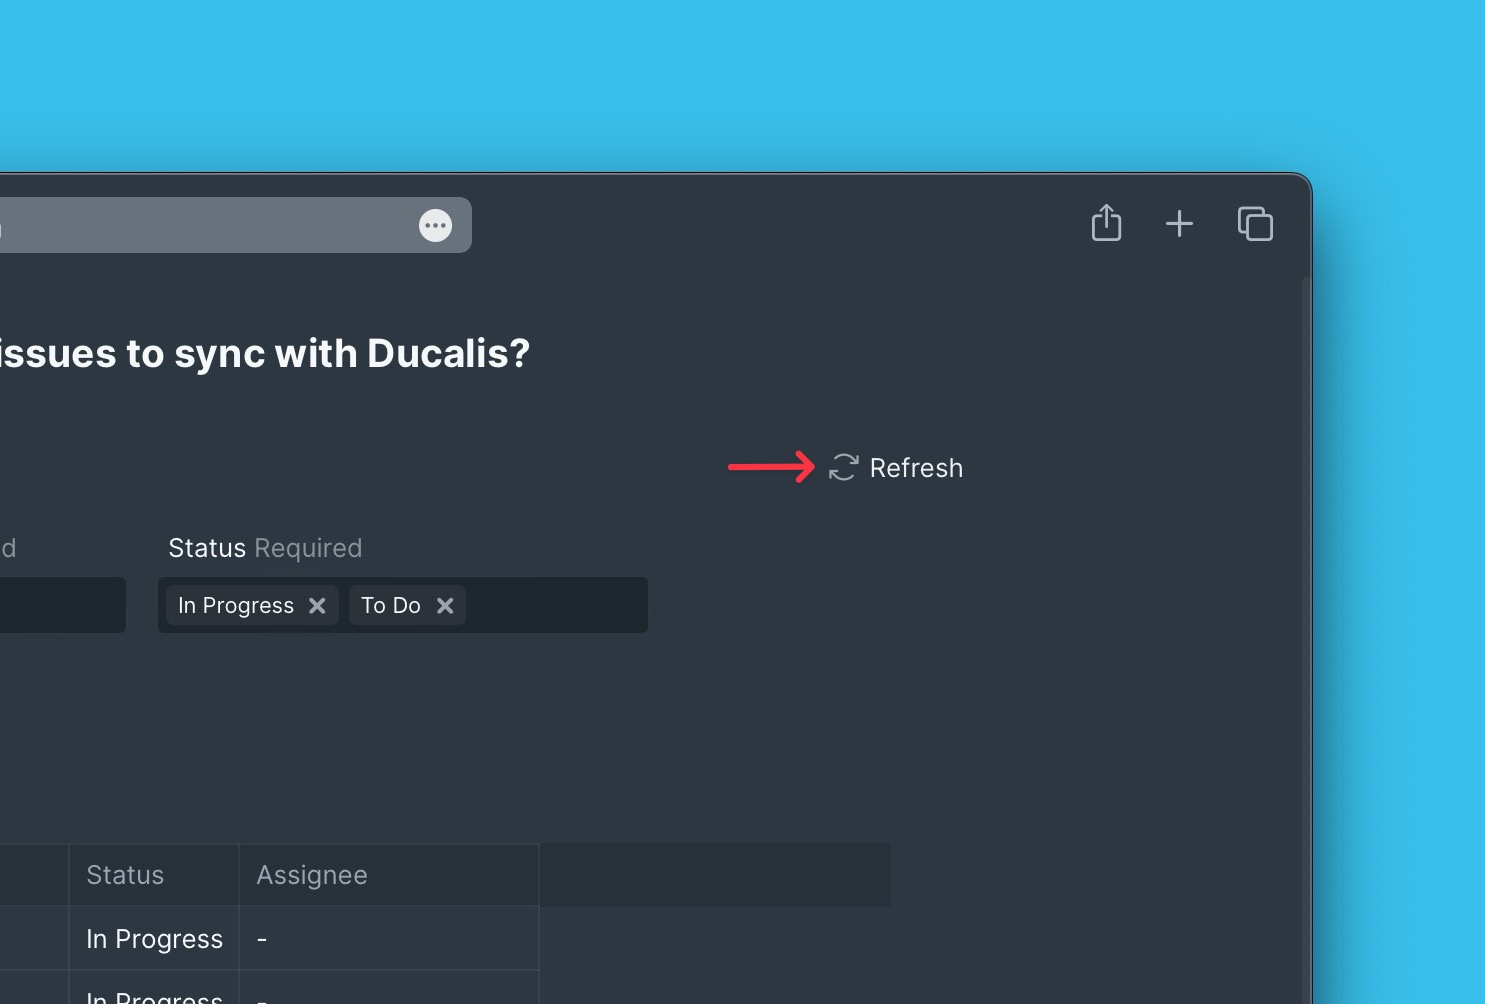Click the In Progress chip label
1485x1004 pixels.
click(236, 606)
